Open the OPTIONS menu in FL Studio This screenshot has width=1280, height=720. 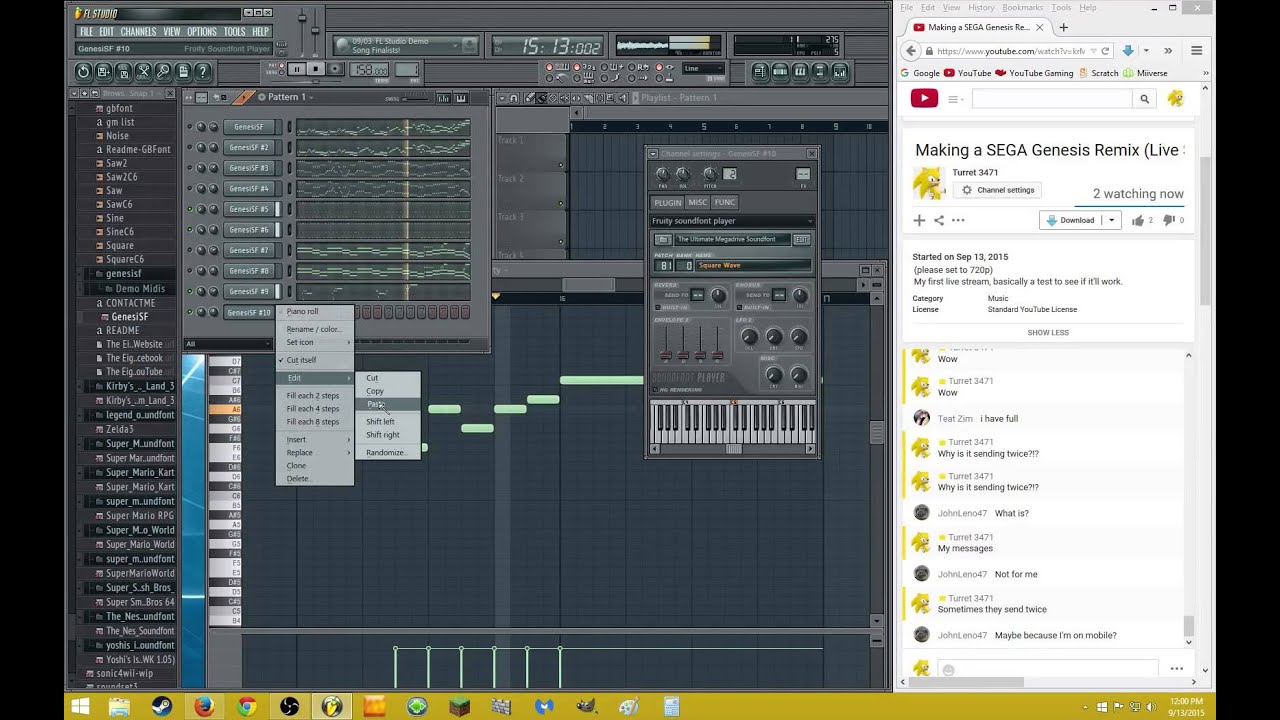pos(202,32)
